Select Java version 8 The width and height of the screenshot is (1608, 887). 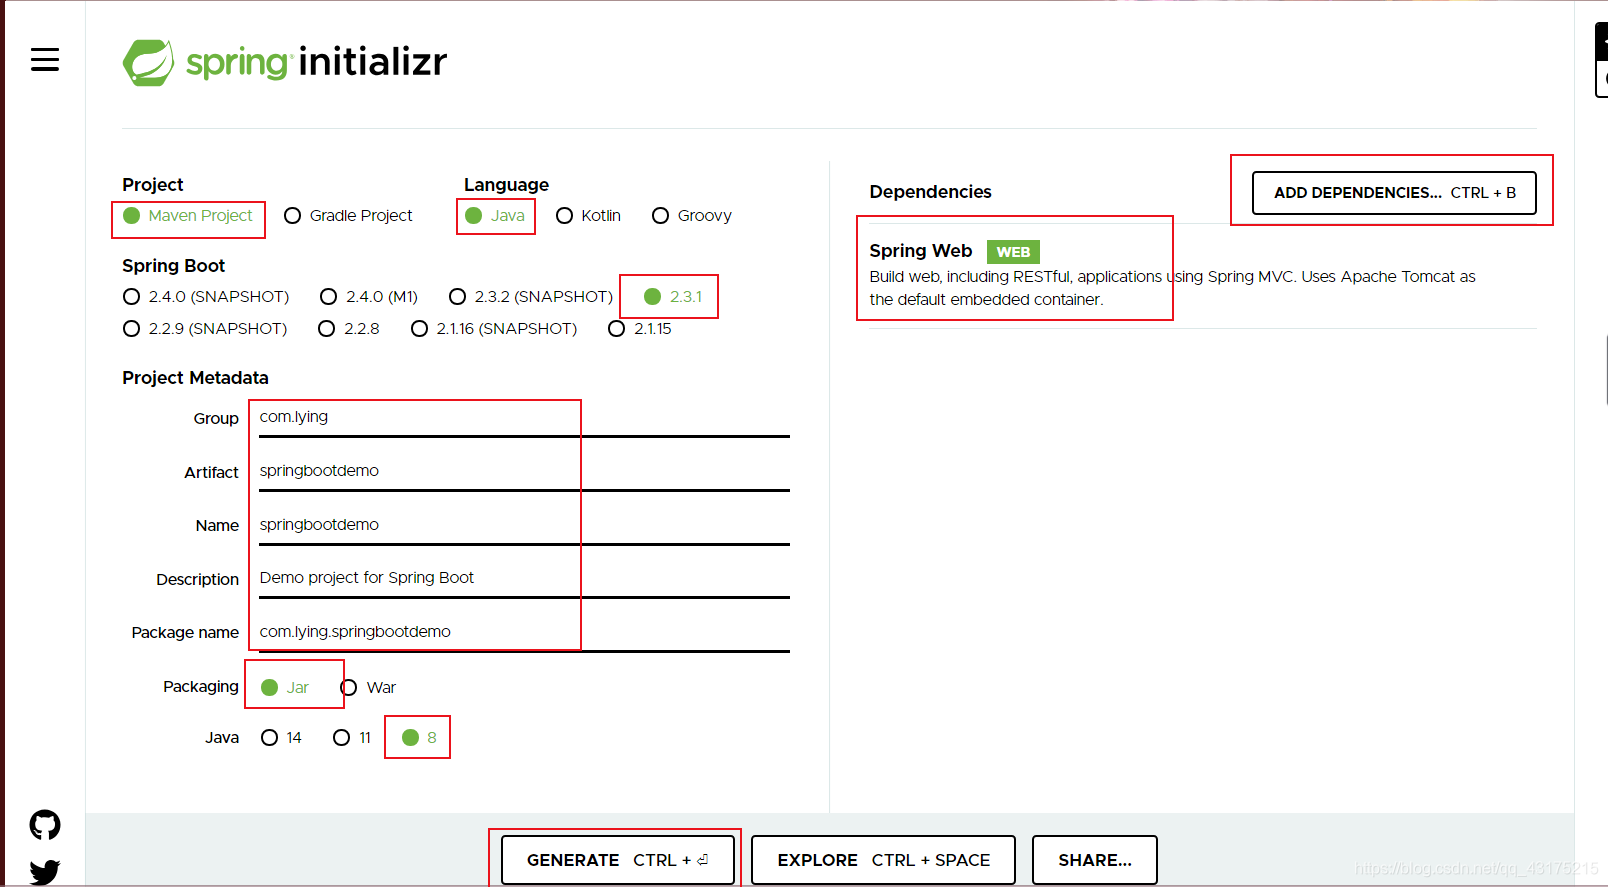coord(419,738)
